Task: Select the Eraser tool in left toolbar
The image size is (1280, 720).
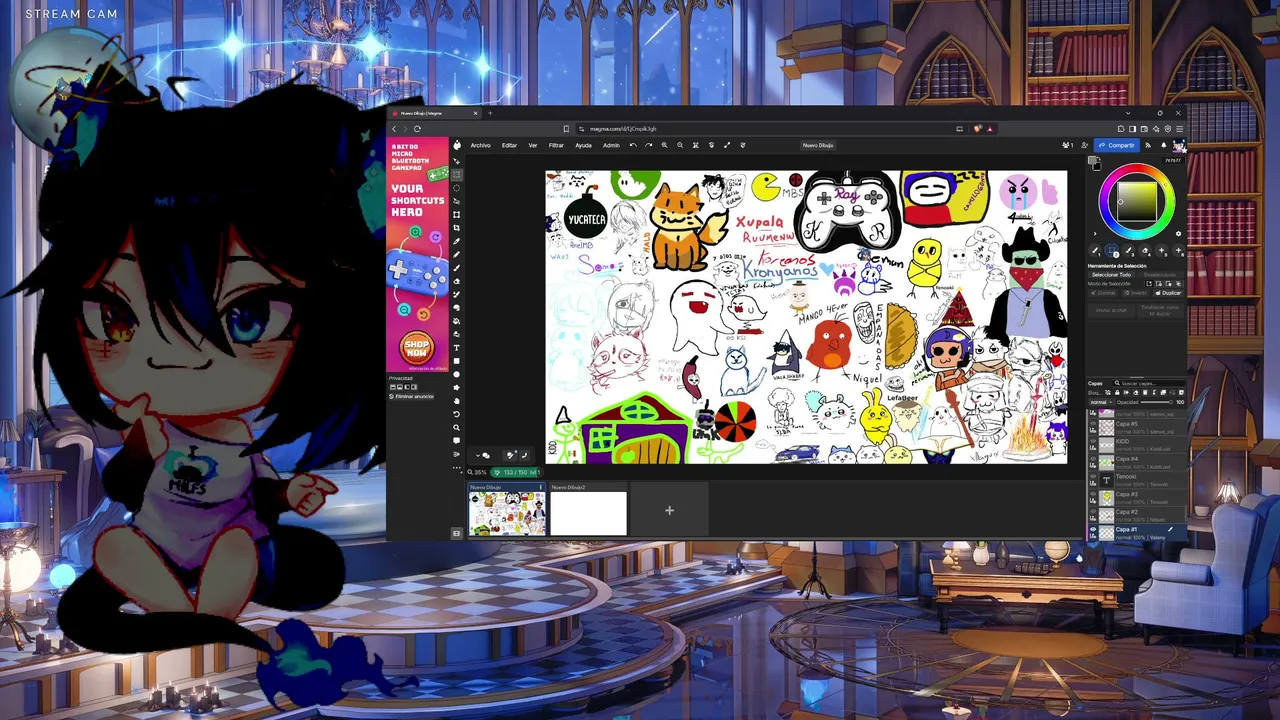Action: (x=457, y=281)
